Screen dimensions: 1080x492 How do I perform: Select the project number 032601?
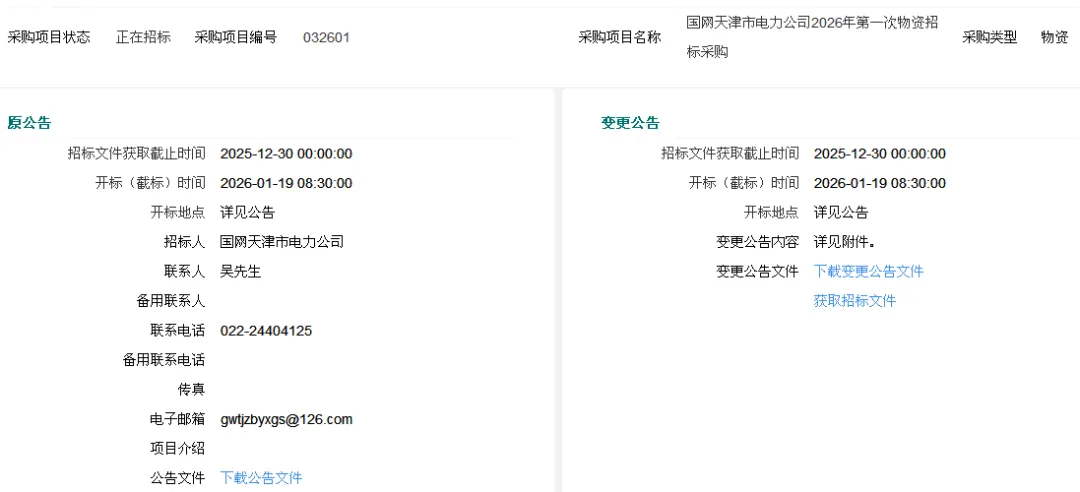point(326,37)
